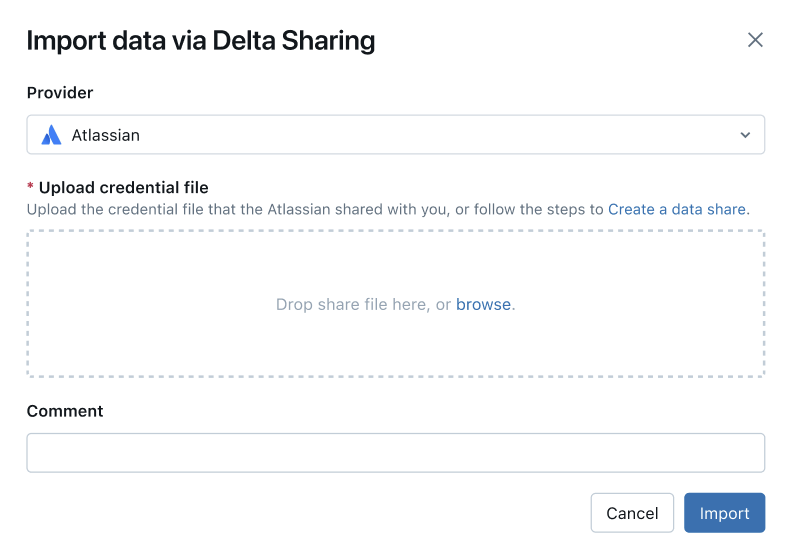Focus the Comment text field
This screenshot has height=560, width=792.
tap(396, 452)
